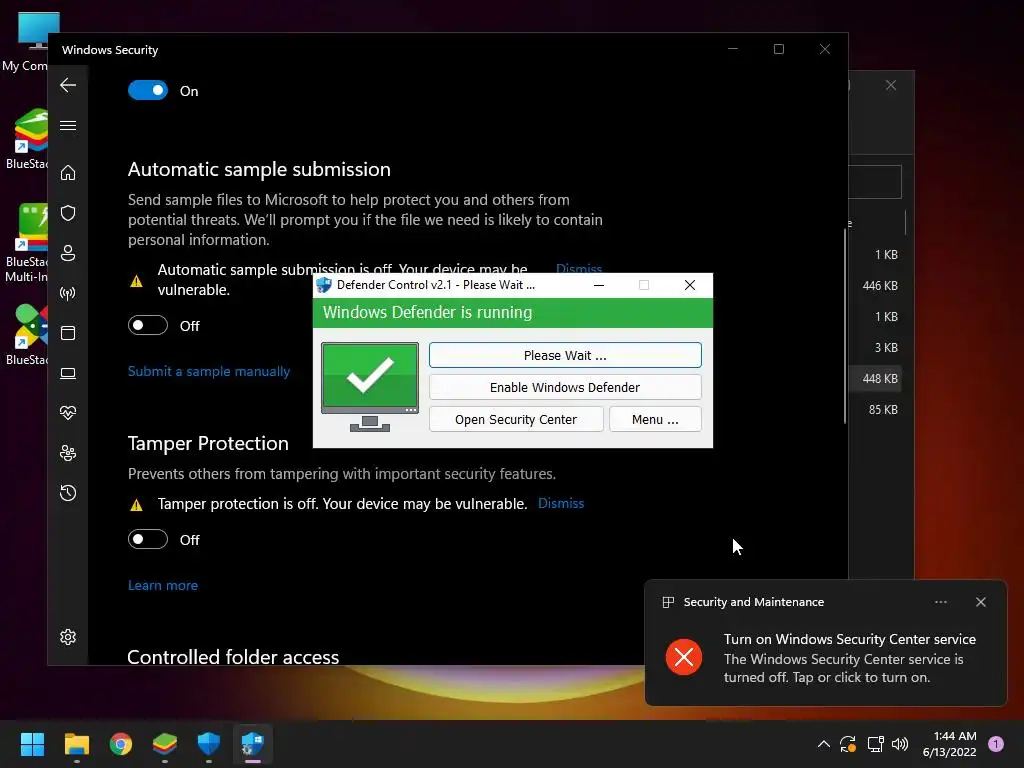This screenshot has height=768, width=1024.
Task: Open Virus & threat protection shield icon
Action: pos(68,213)
